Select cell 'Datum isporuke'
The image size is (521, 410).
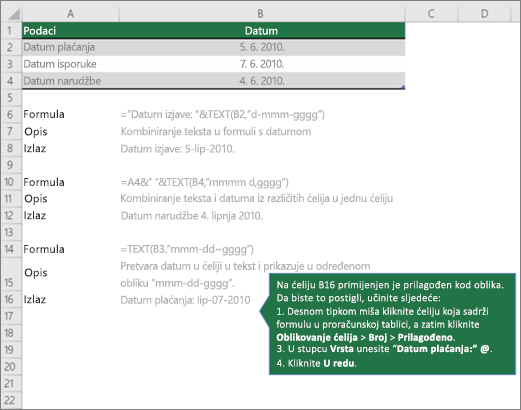[x=70, y=64]
